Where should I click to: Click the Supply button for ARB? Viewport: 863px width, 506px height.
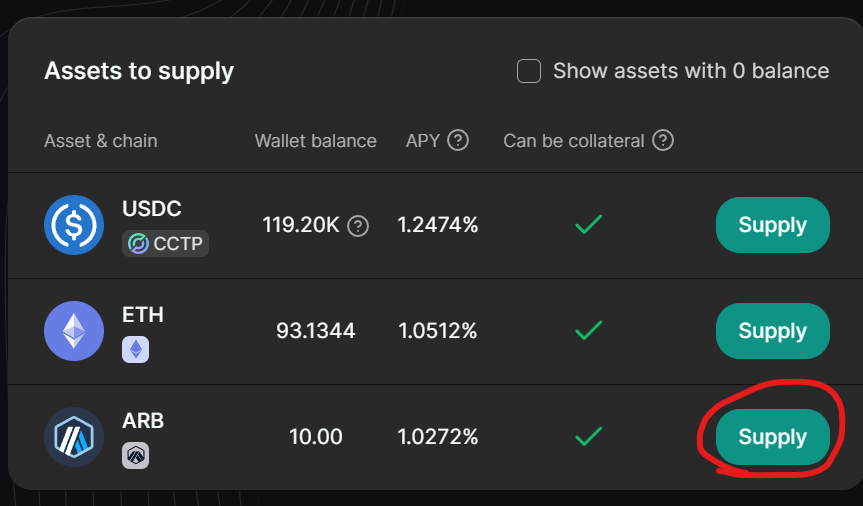[772, 437]
